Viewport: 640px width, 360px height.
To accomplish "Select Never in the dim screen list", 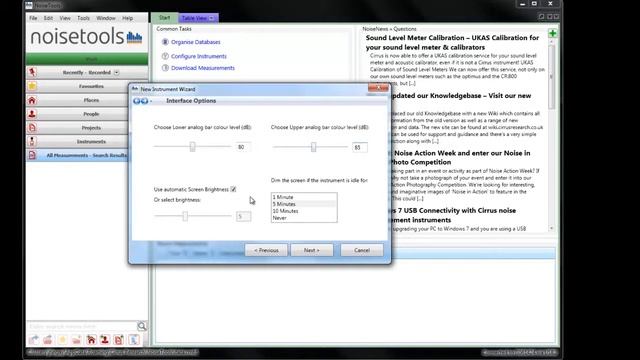I will (304, 218).
